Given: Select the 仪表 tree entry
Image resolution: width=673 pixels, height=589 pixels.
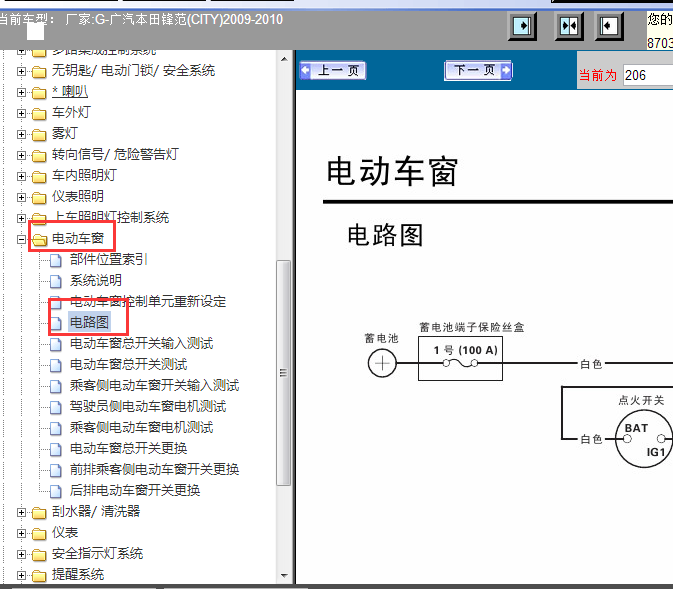Looking at the screenshot, I should coord(65,533).
